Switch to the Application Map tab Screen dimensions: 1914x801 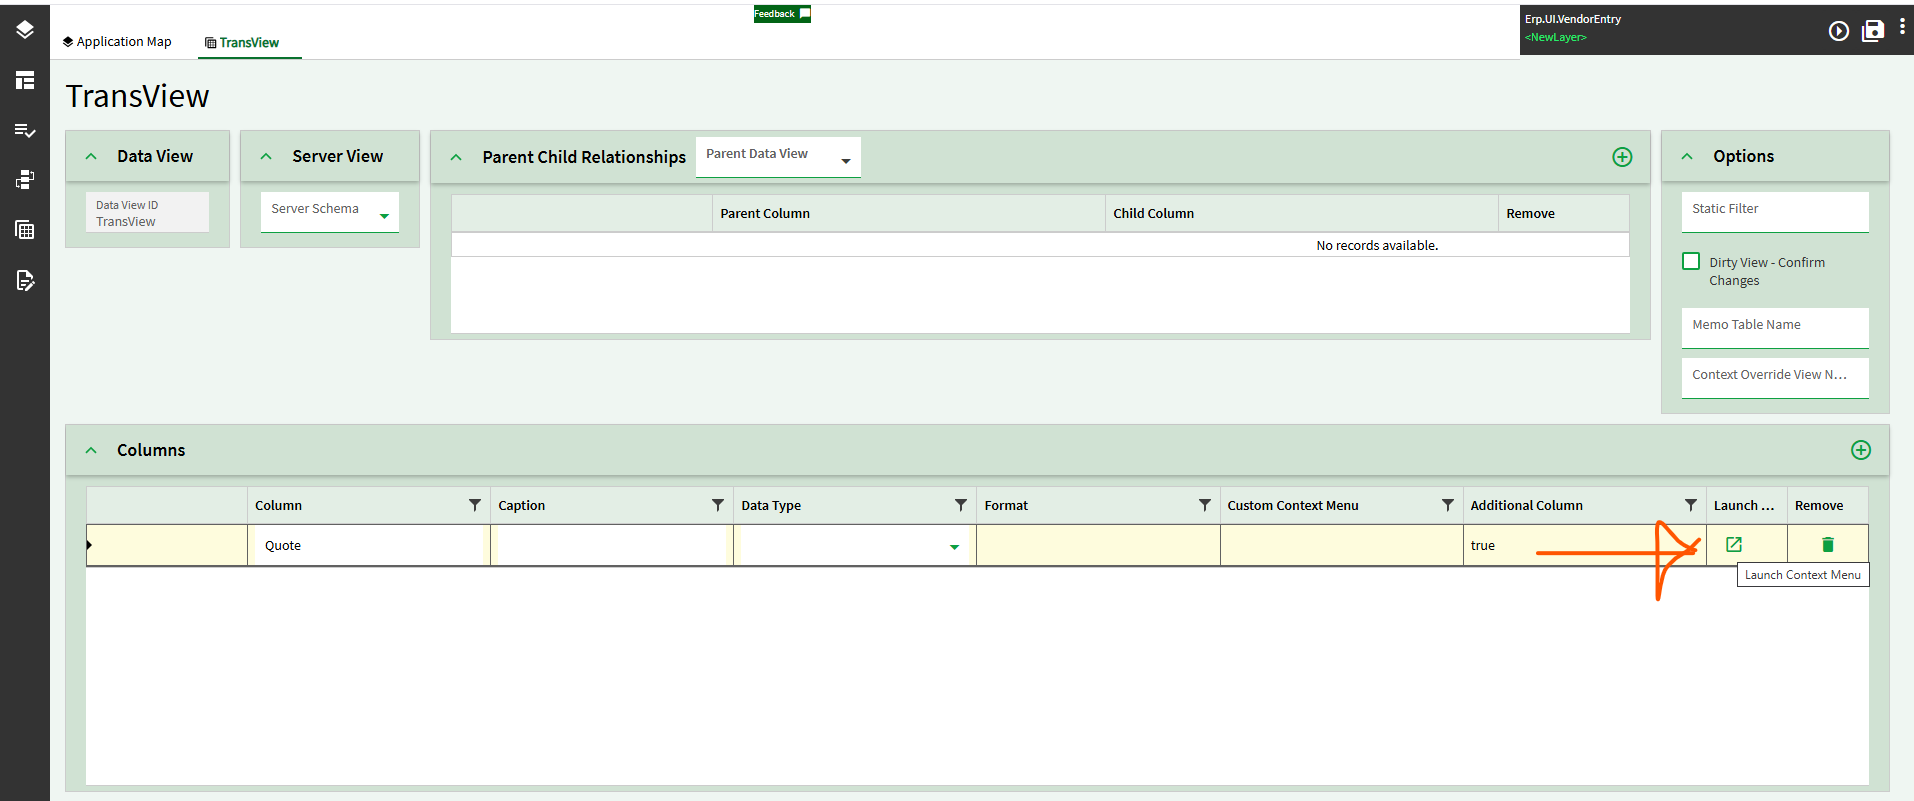point(117,42)
